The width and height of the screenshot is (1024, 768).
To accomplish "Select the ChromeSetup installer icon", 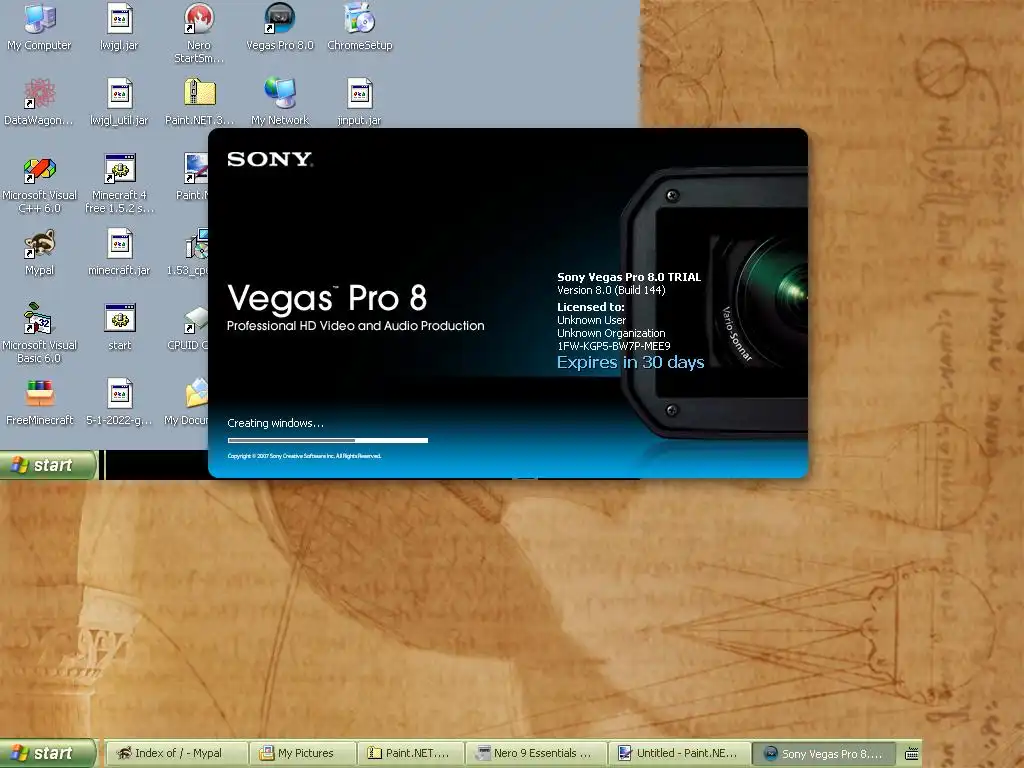I will coord(359,26).
